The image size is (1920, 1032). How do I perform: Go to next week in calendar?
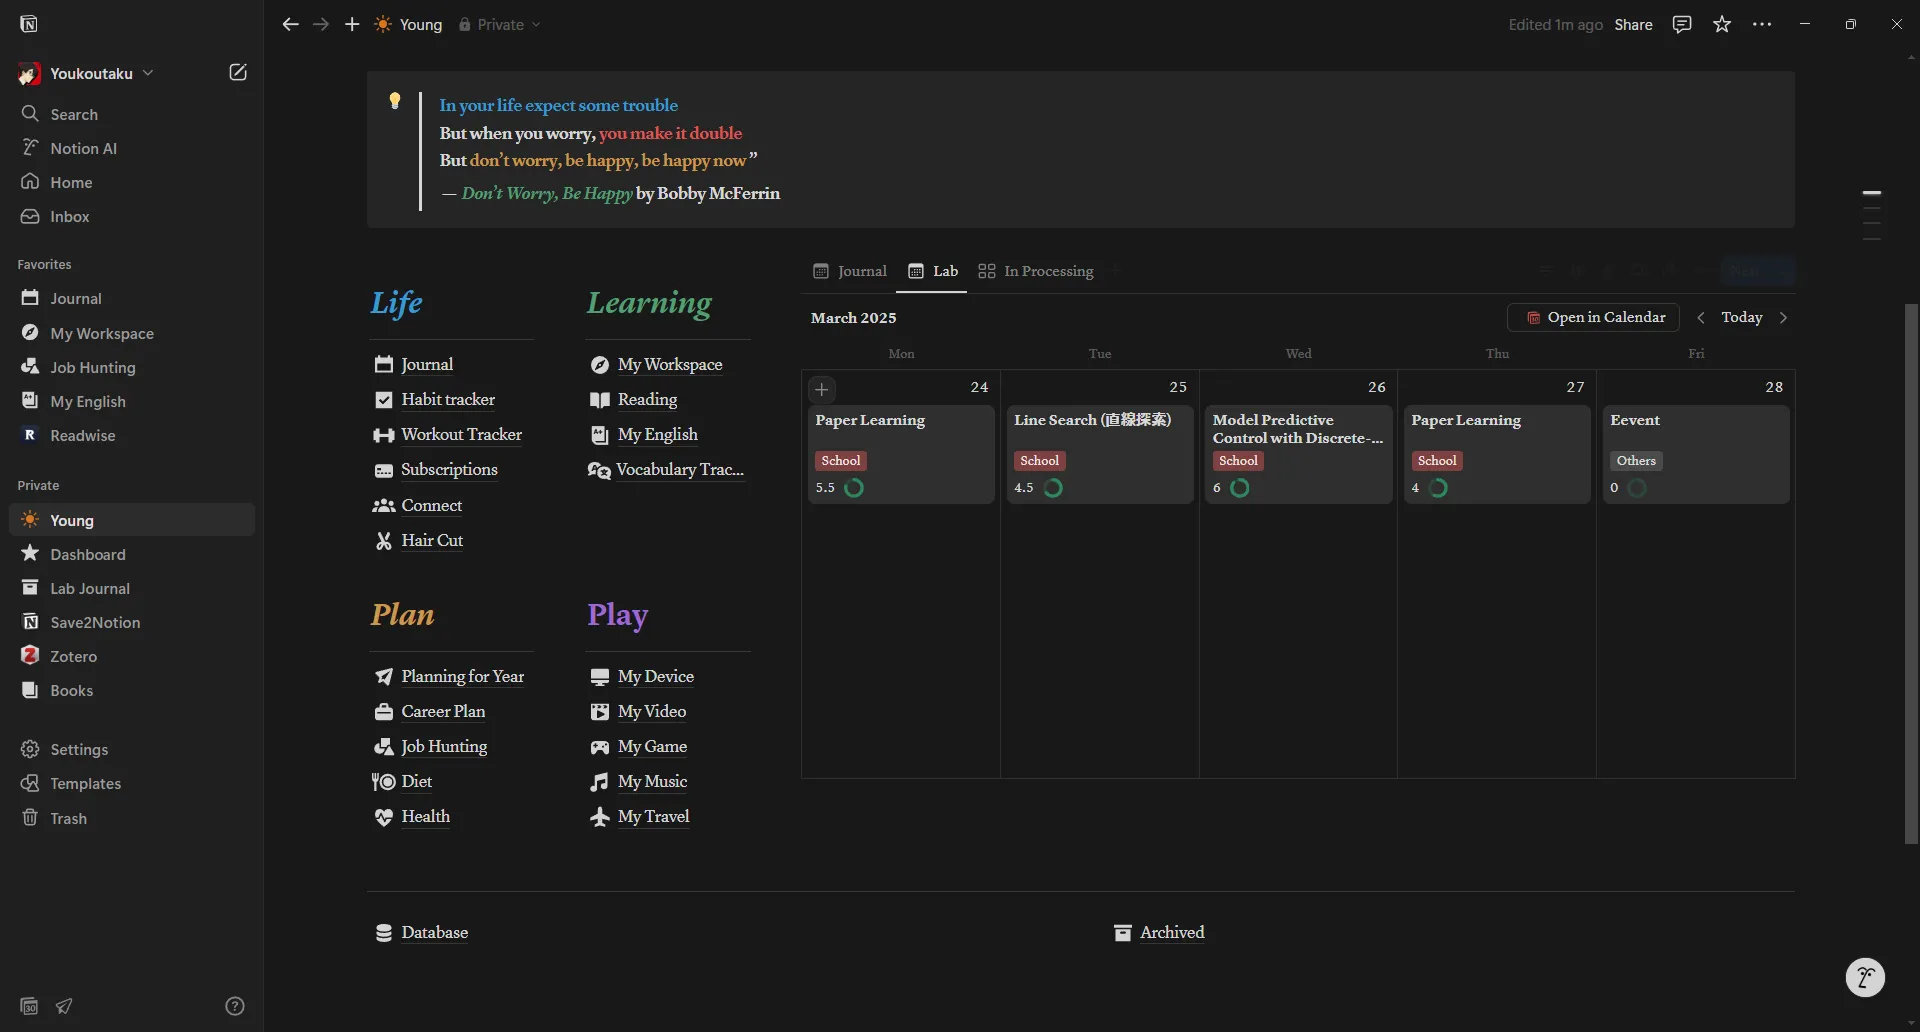point(1784,318)
